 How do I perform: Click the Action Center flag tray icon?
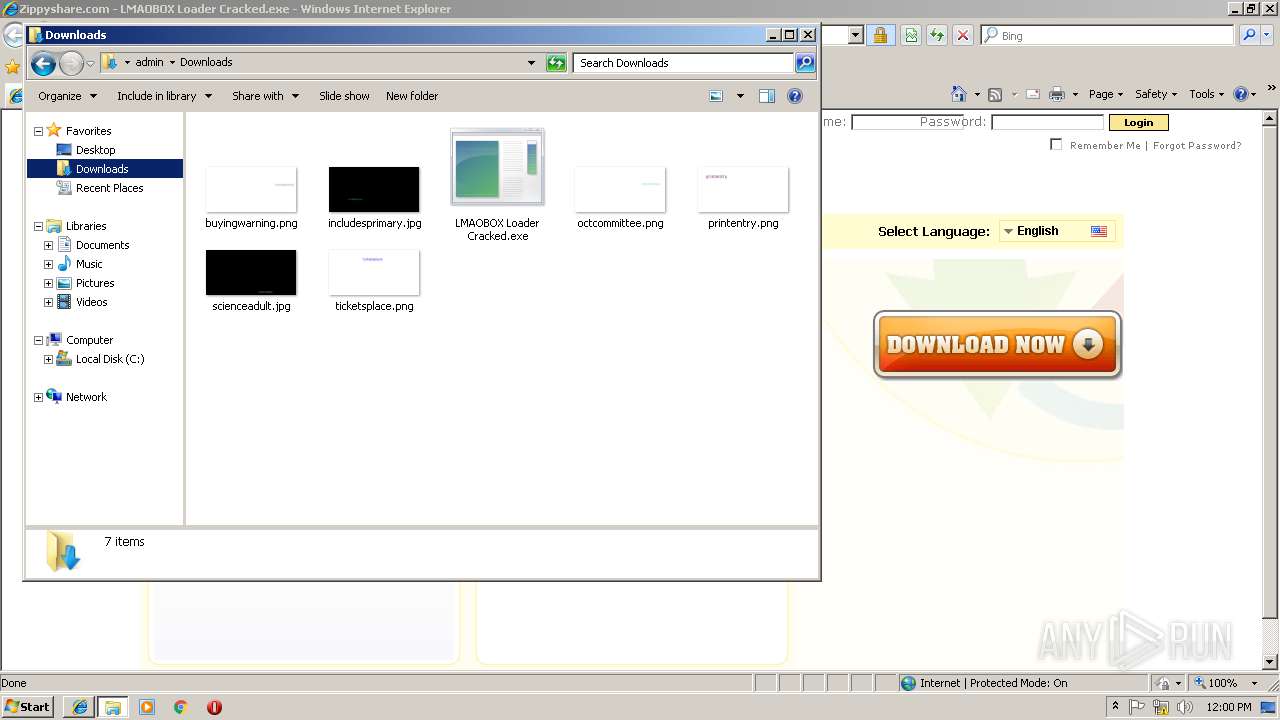tap(1137, 707)
